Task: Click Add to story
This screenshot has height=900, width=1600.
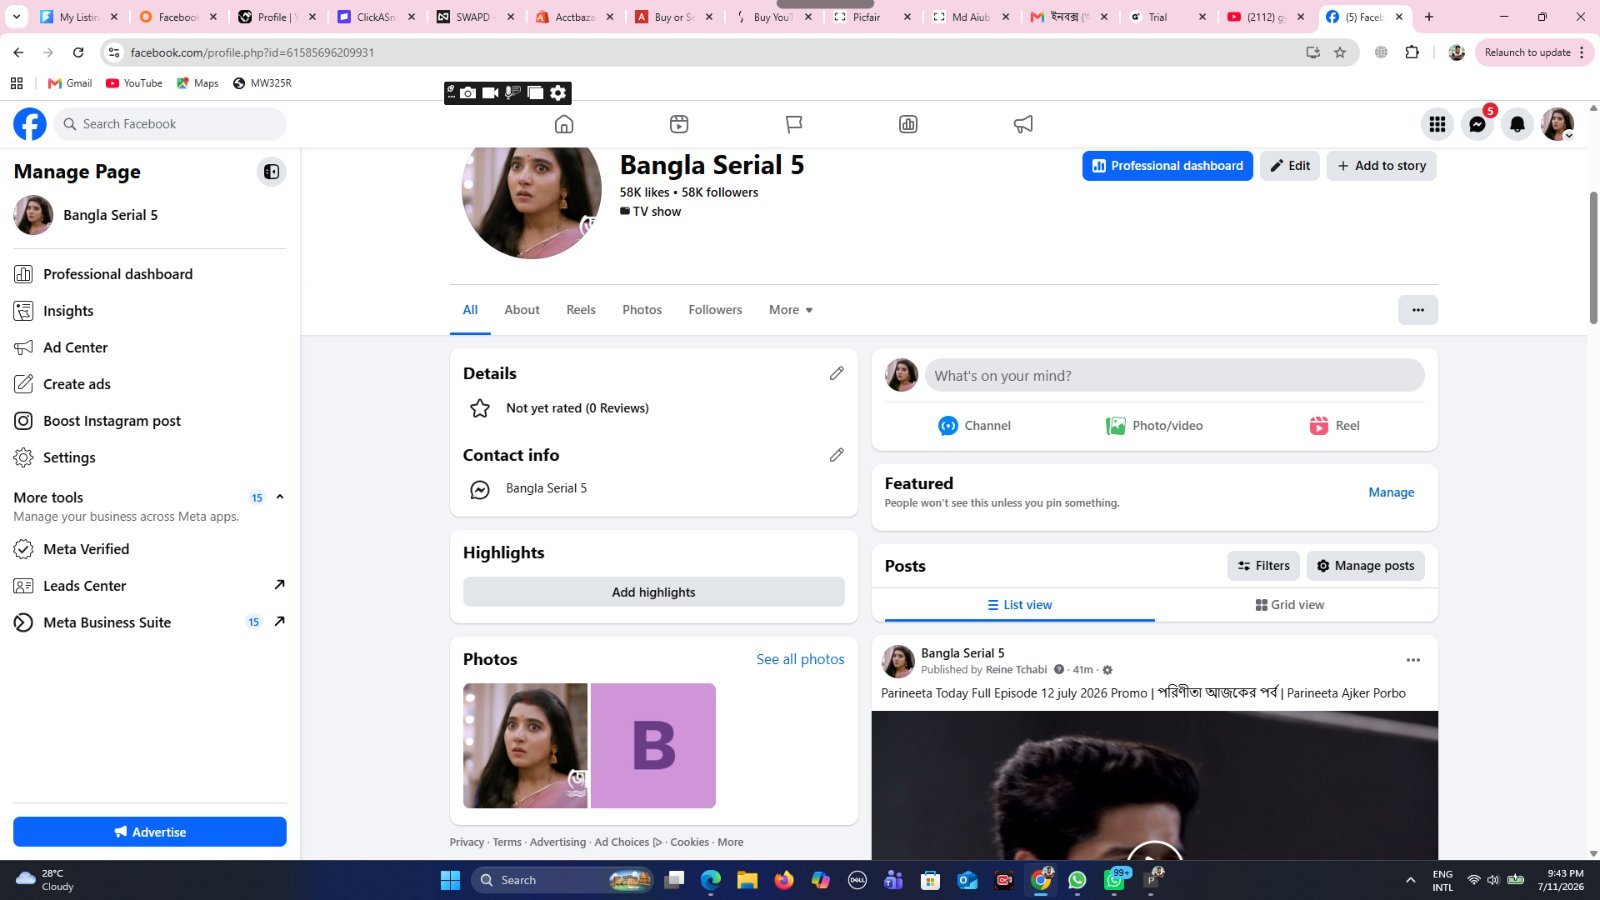Action: pyautogui.click(x=1381, y=166)
